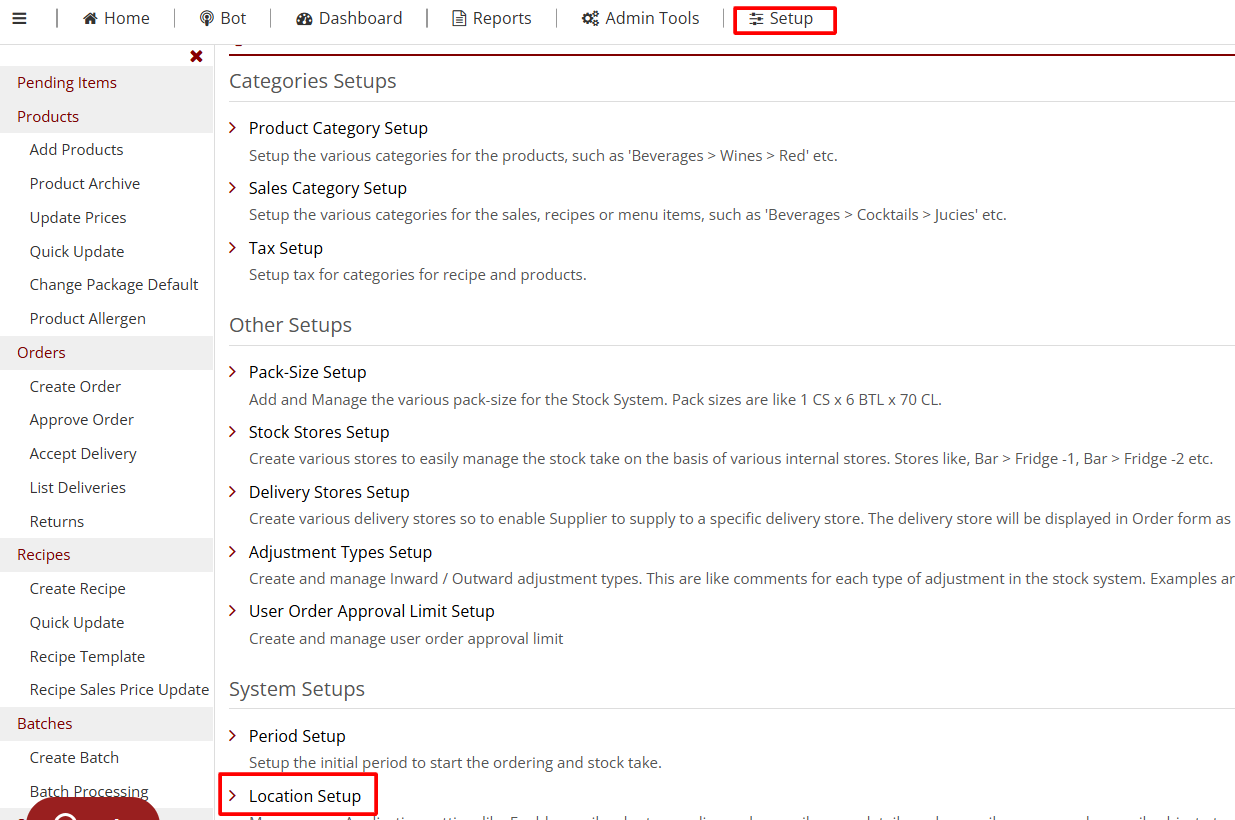
Task: Go to Create Order in sidebar
Action: click(75, 387)
